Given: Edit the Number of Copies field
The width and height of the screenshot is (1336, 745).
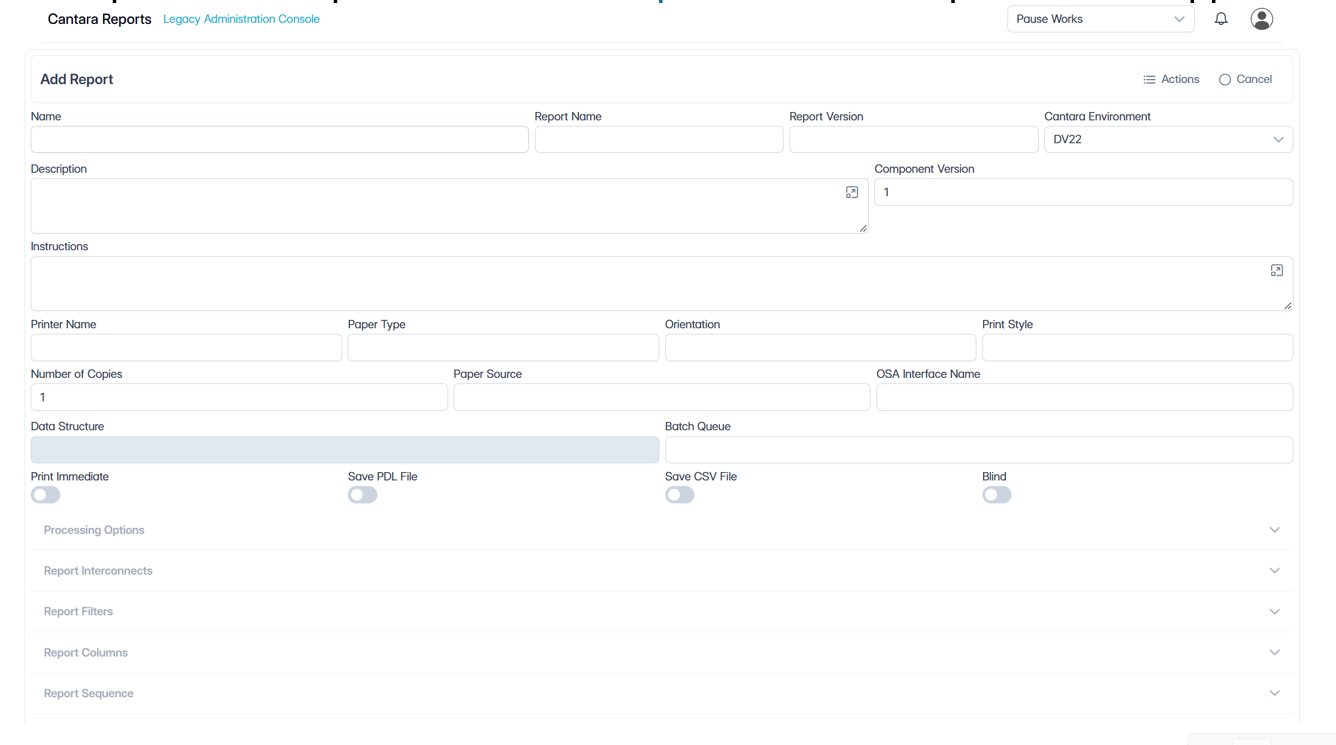Looking at the screenshot, I should tap(239, 397).
